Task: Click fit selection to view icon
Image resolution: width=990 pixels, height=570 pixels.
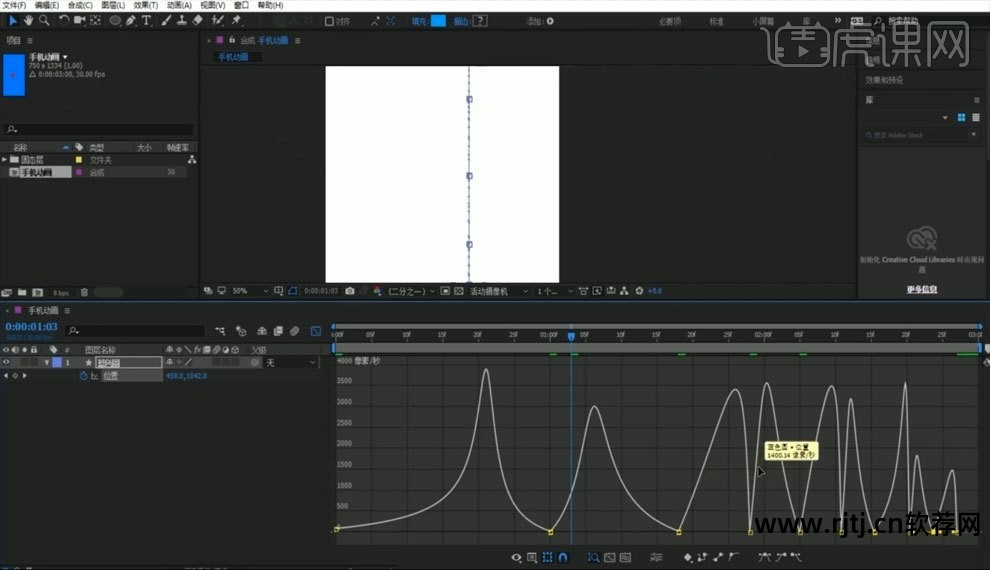Action: 609,557
